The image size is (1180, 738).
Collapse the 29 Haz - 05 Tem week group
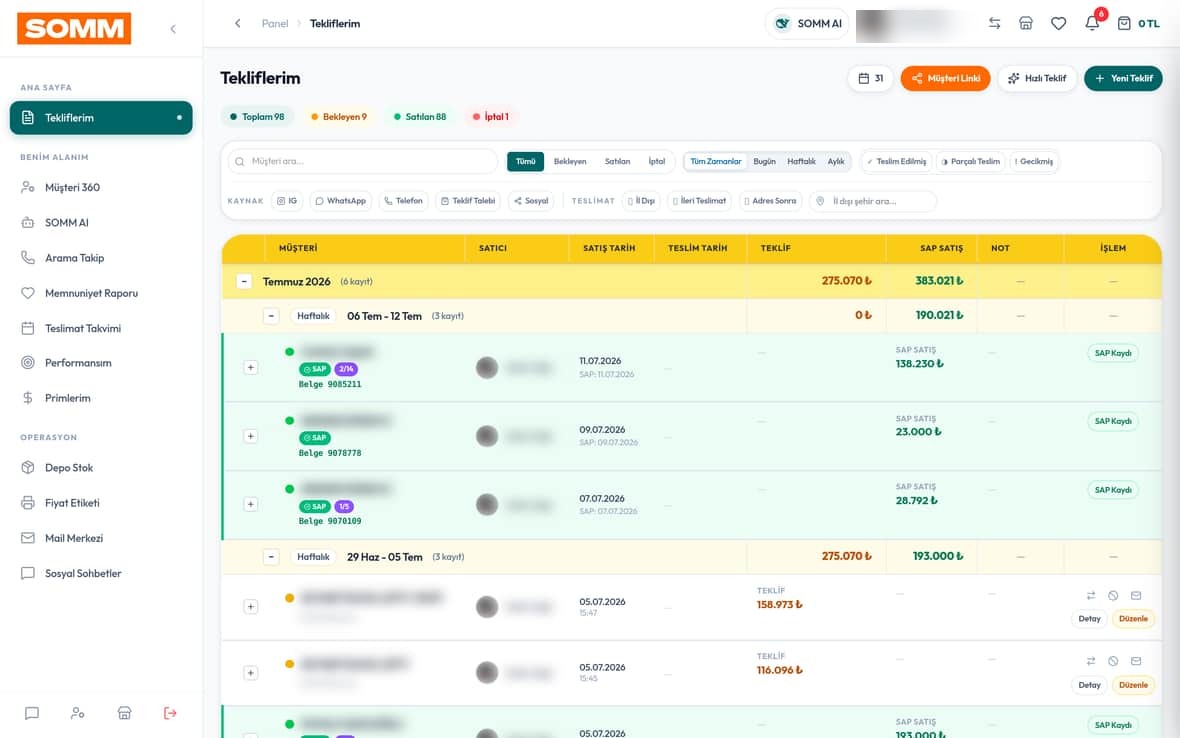(271, 557)
